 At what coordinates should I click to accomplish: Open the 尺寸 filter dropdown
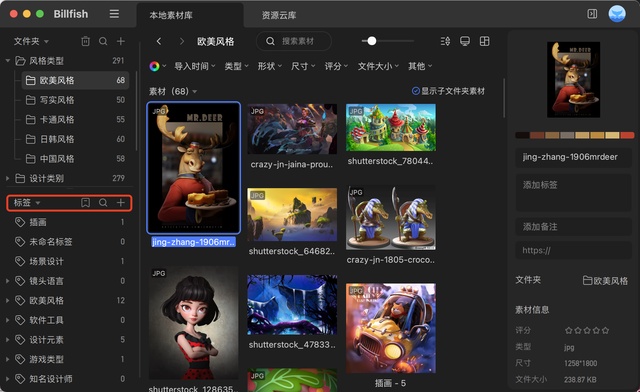coord(303,66)
